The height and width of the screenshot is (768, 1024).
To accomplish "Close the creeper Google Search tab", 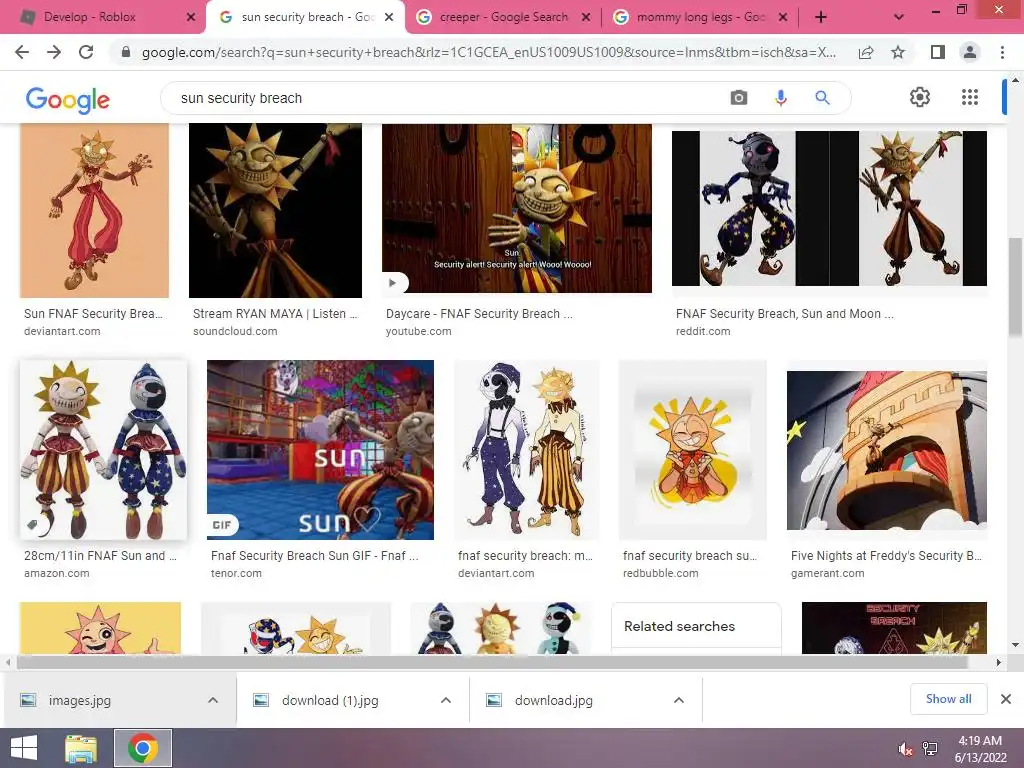I will [586, 17].
